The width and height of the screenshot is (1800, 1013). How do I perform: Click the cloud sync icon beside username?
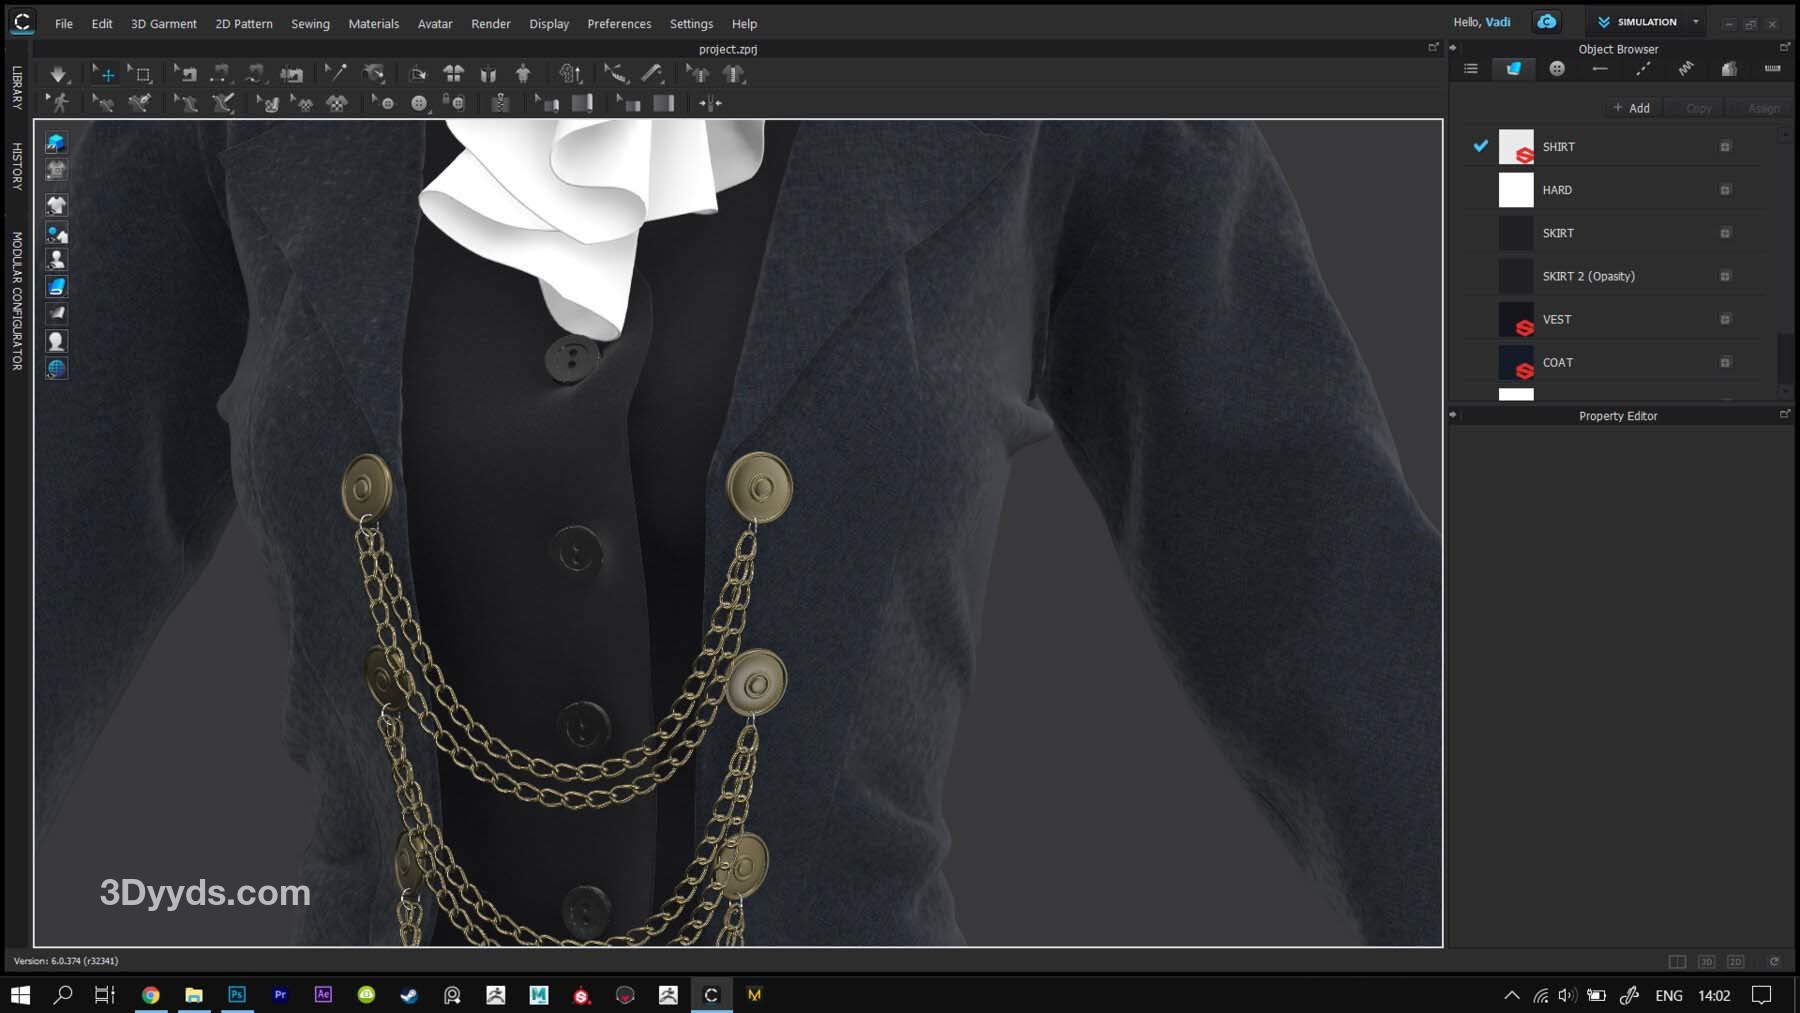[x=1546, y=22]
